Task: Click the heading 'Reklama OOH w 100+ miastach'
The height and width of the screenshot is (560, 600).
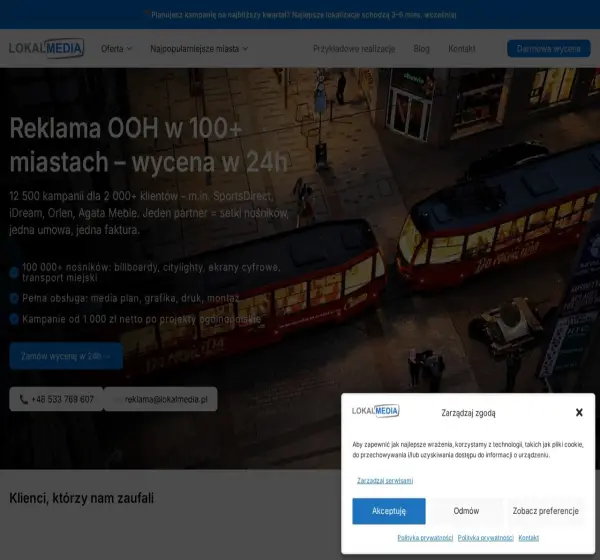Action: coord(148,145)
